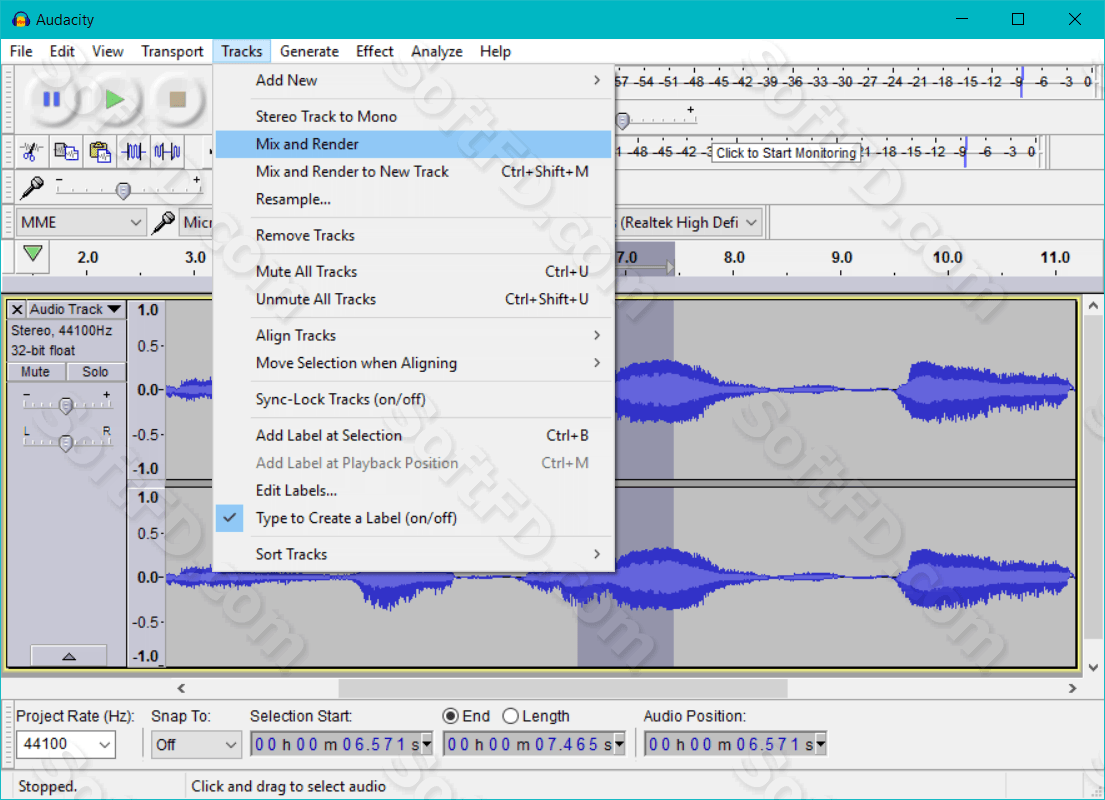Open the Transport menu
This screenshot has height=800, width=1105.
point(172,51)
